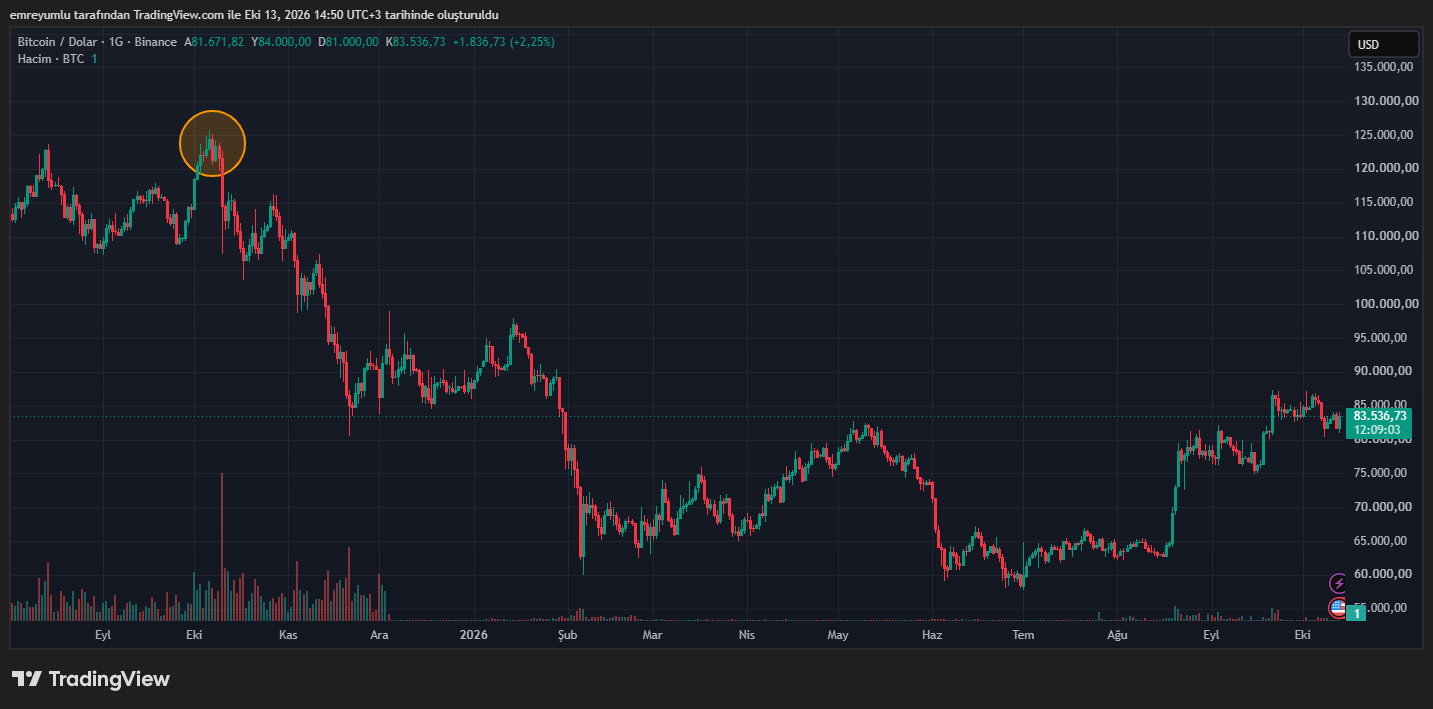Click the Tem month label on time axis
Screen dimensions: 1433x709
pyautogui.click(x=1023, y=635)
